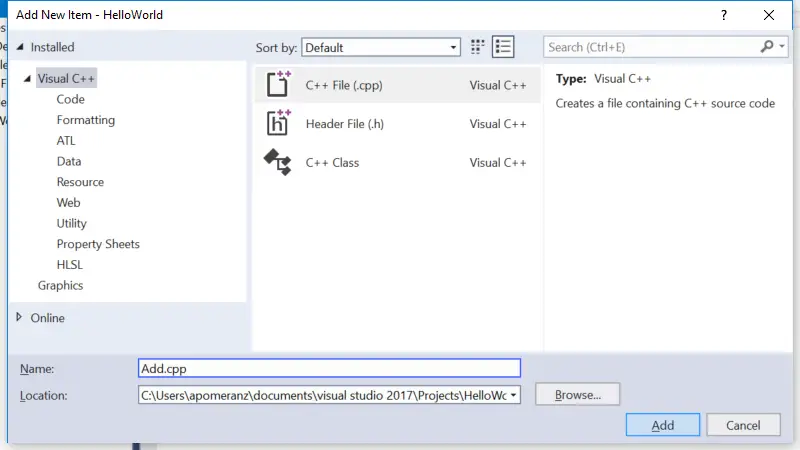Collapse the Visual C++ node

coord(28,78)
